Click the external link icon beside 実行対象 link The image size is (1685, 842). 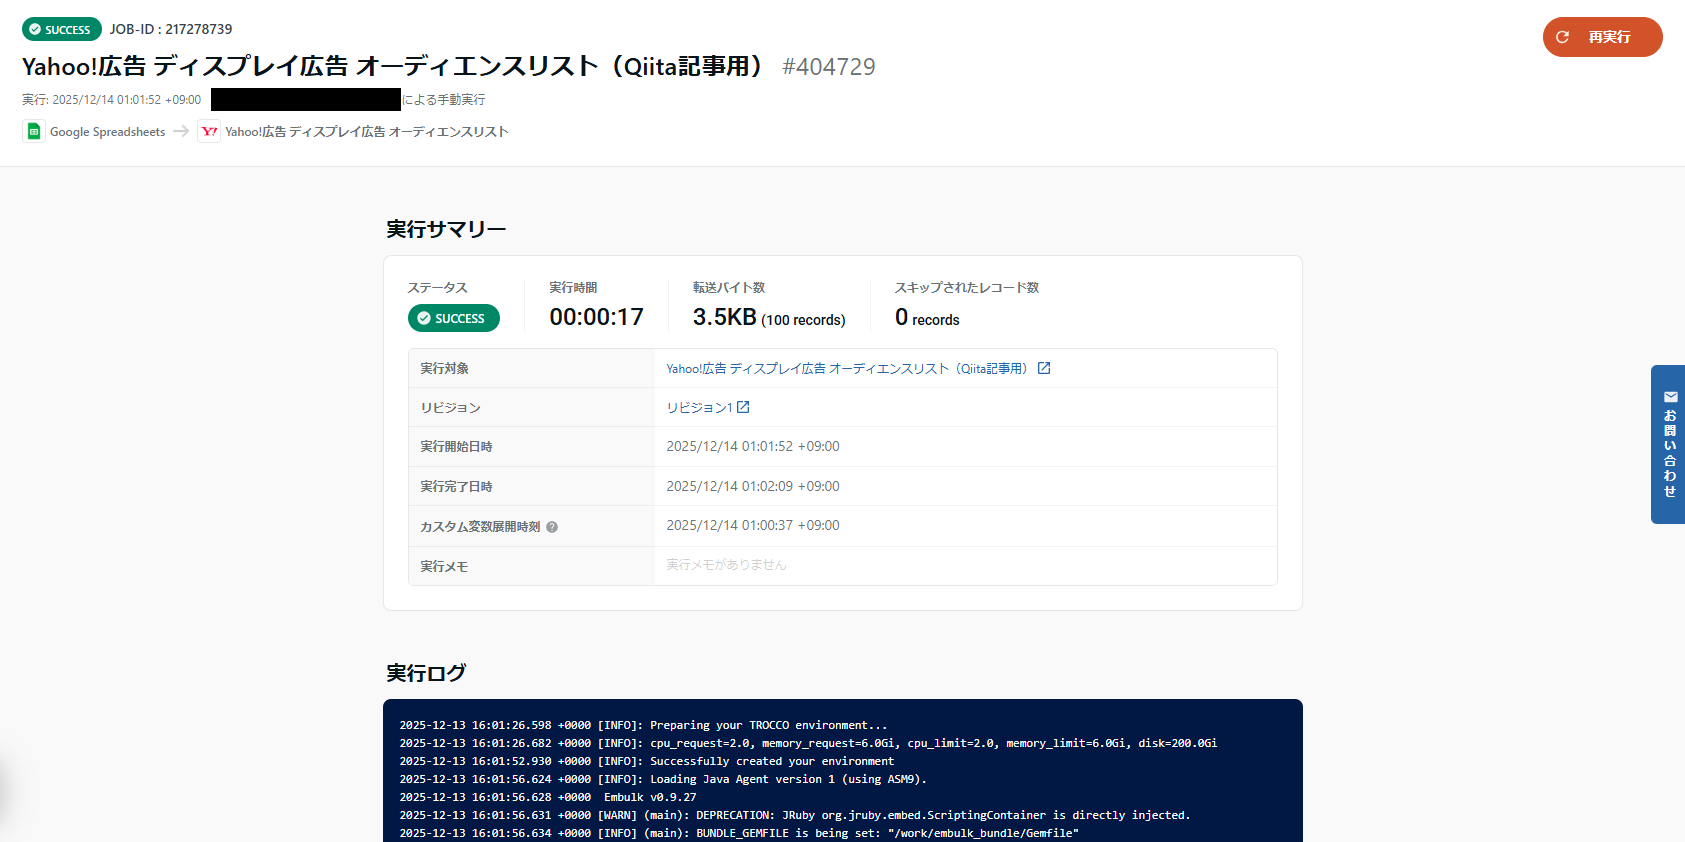(1044, 368)
